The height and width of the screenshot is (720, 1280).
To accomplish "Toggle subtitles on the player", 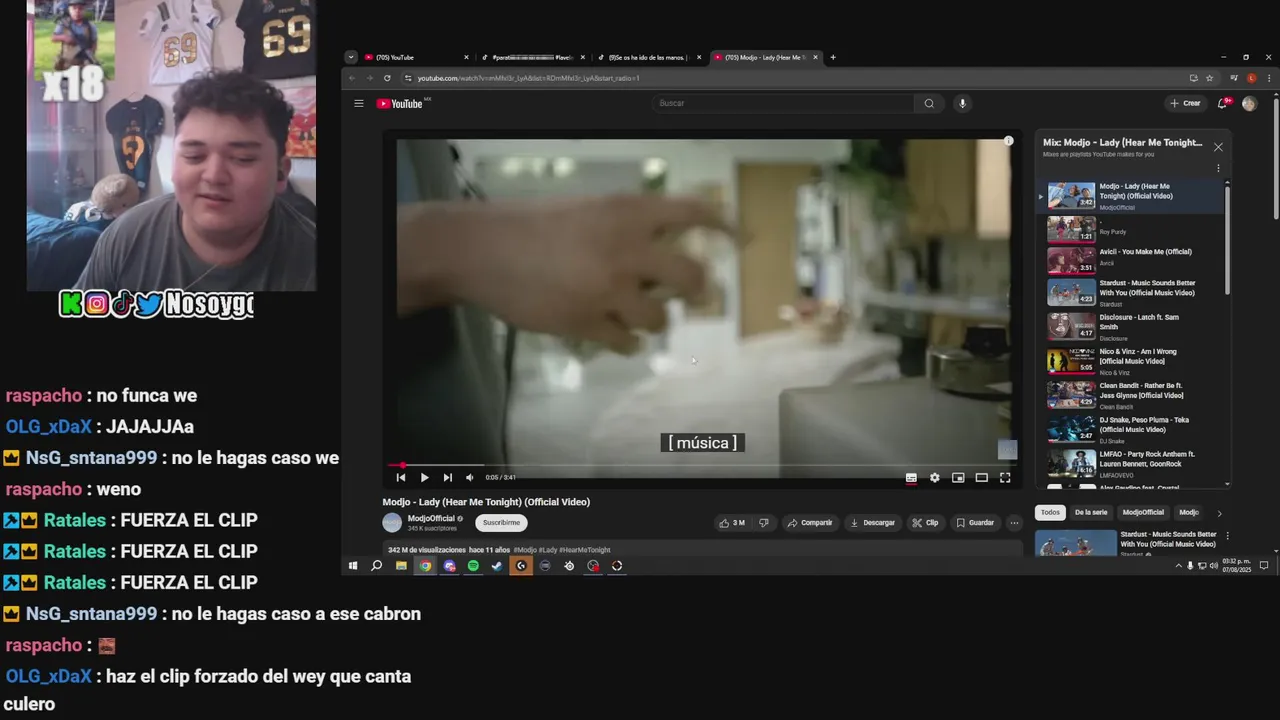I will point(911,477).
